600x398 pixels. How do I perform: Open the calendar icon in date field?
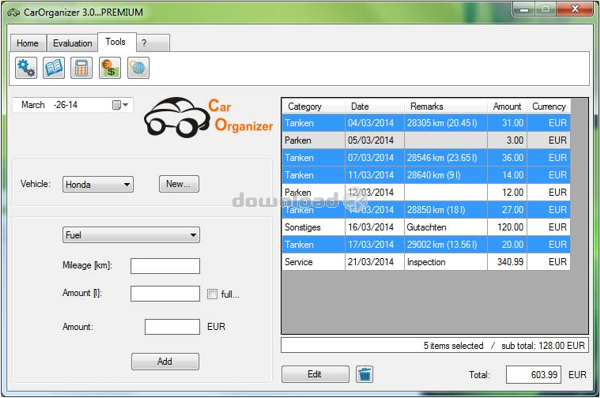pos(116,105)
